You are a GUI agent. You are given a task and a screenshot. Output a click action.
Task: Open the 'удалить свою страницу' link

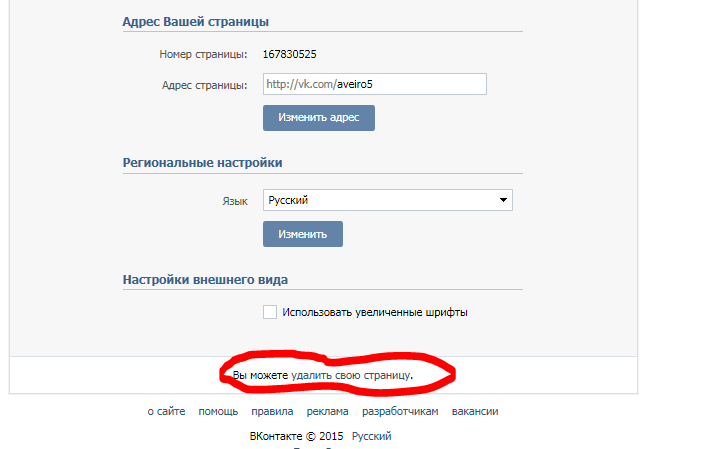351,375
